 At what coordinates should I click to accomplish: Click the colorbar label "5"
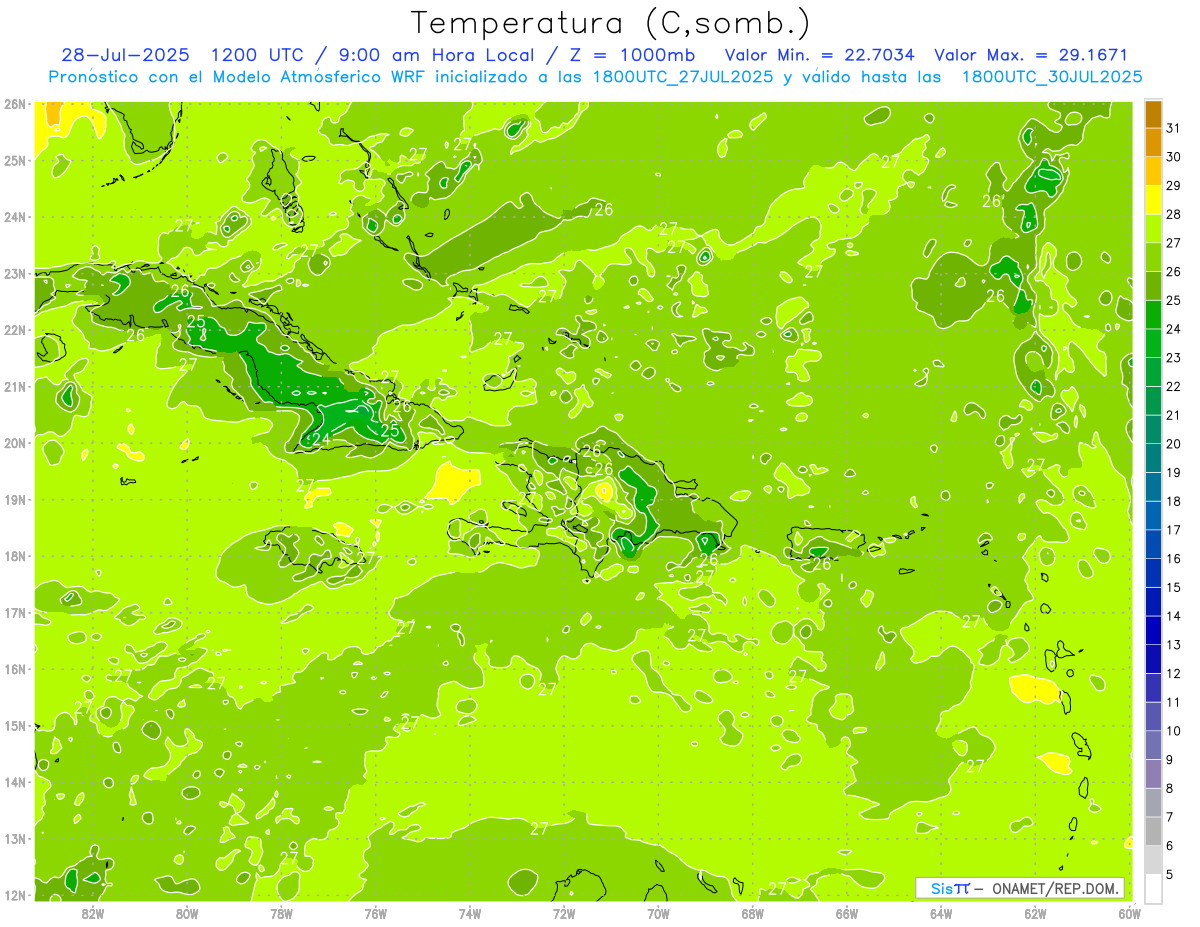[x=1170, y=874]
